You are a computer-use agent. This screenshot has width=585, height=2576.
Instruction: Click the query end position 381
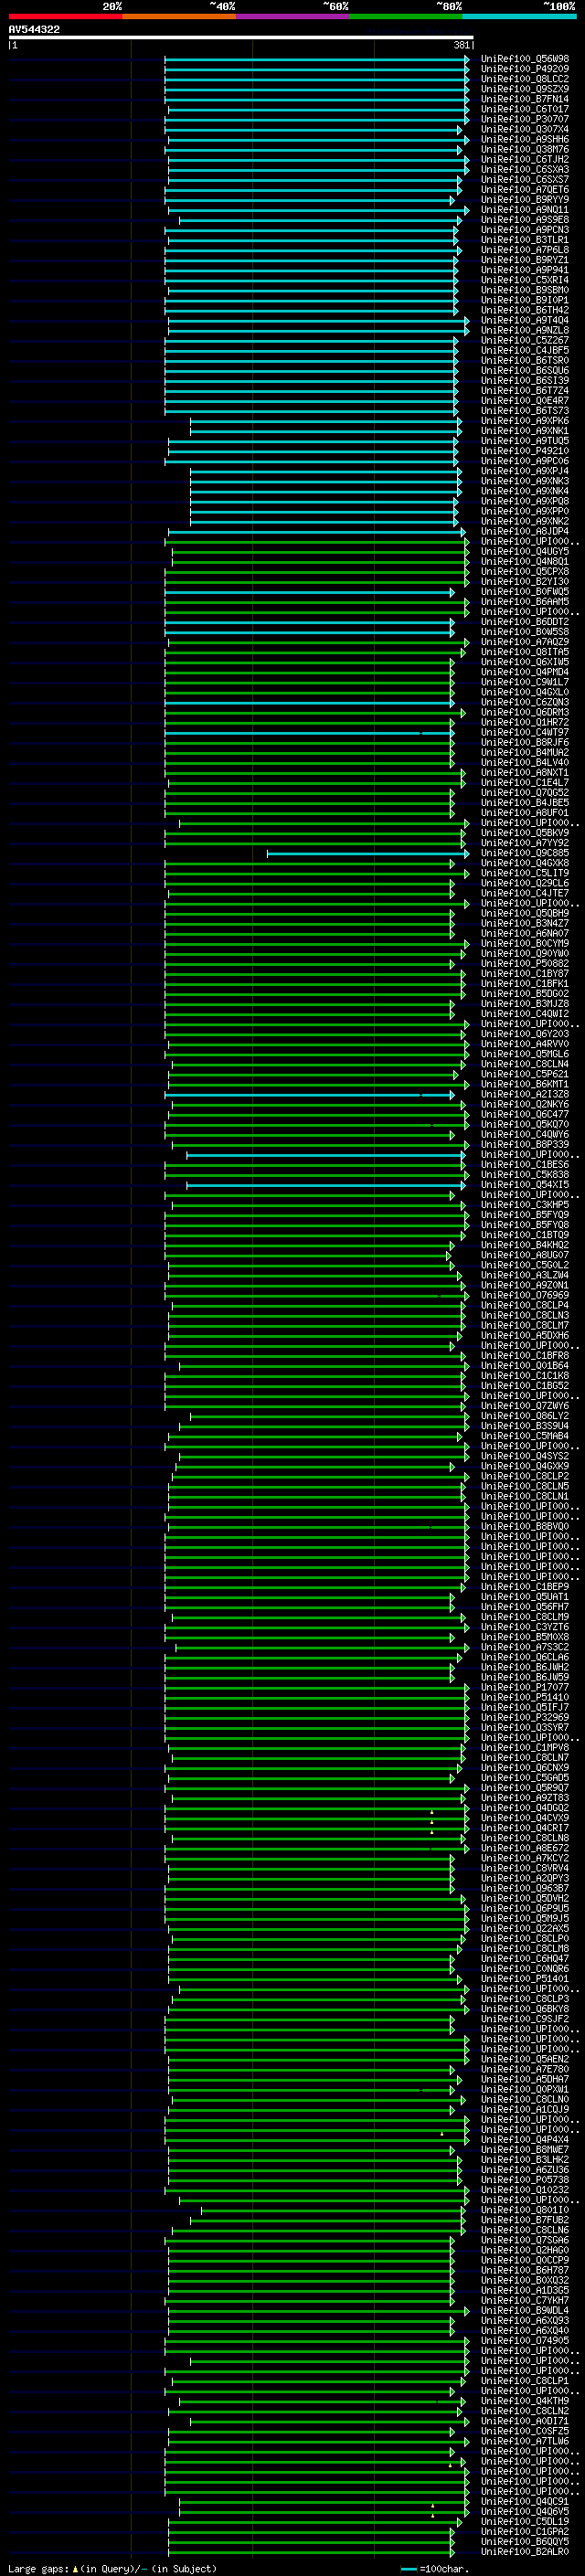pyautogui.click(x=461, y=45)
